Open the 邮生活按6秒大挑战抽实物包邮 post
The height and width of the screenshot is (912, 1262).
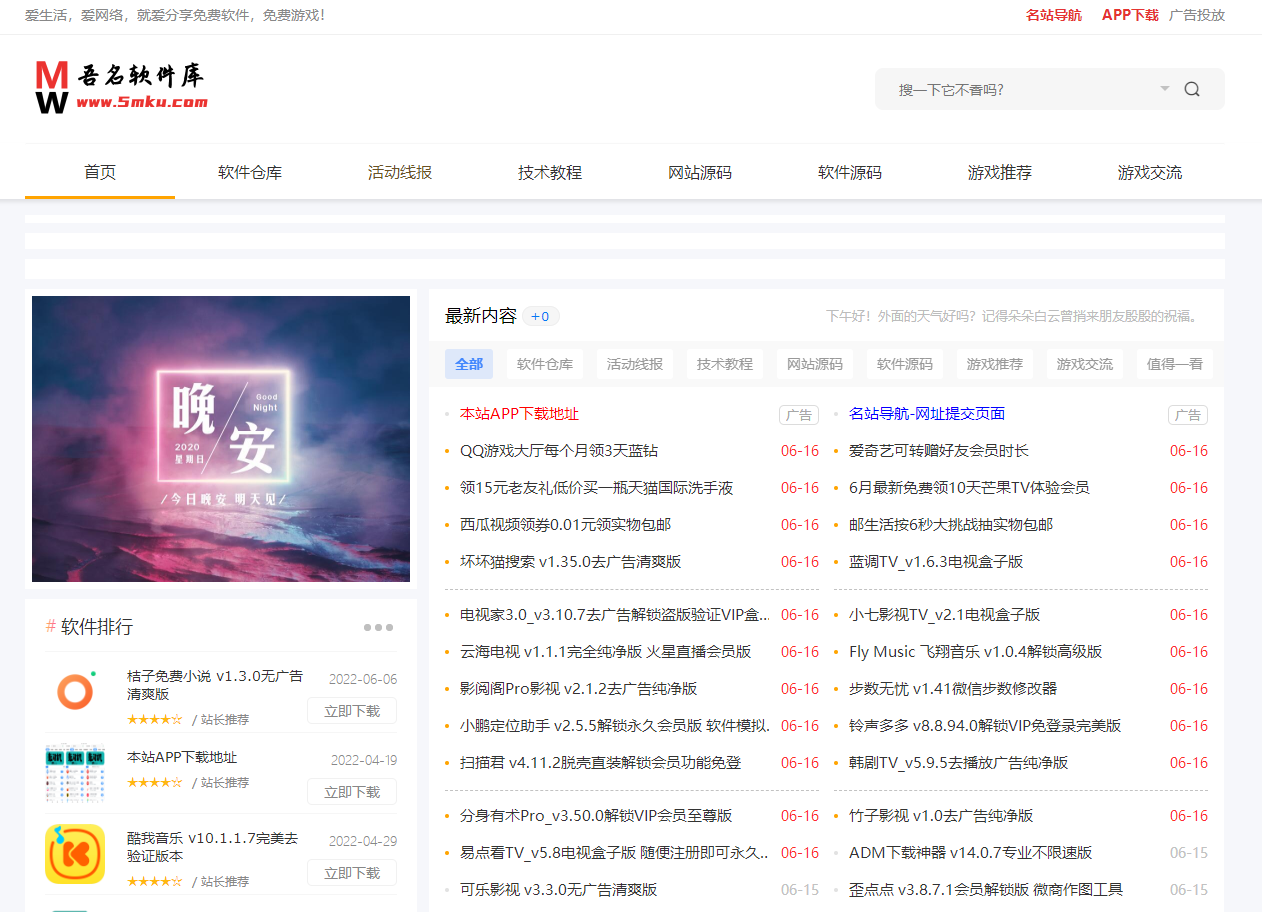[951, 525]
